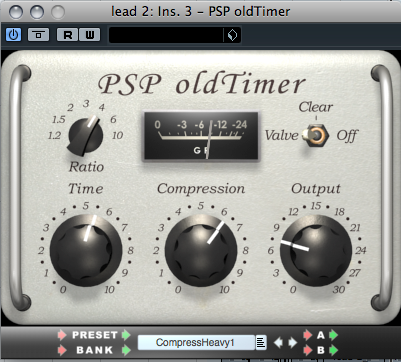Click the Ratio knob
Viewport: 401px width, 362px height.
click(86, 136)
